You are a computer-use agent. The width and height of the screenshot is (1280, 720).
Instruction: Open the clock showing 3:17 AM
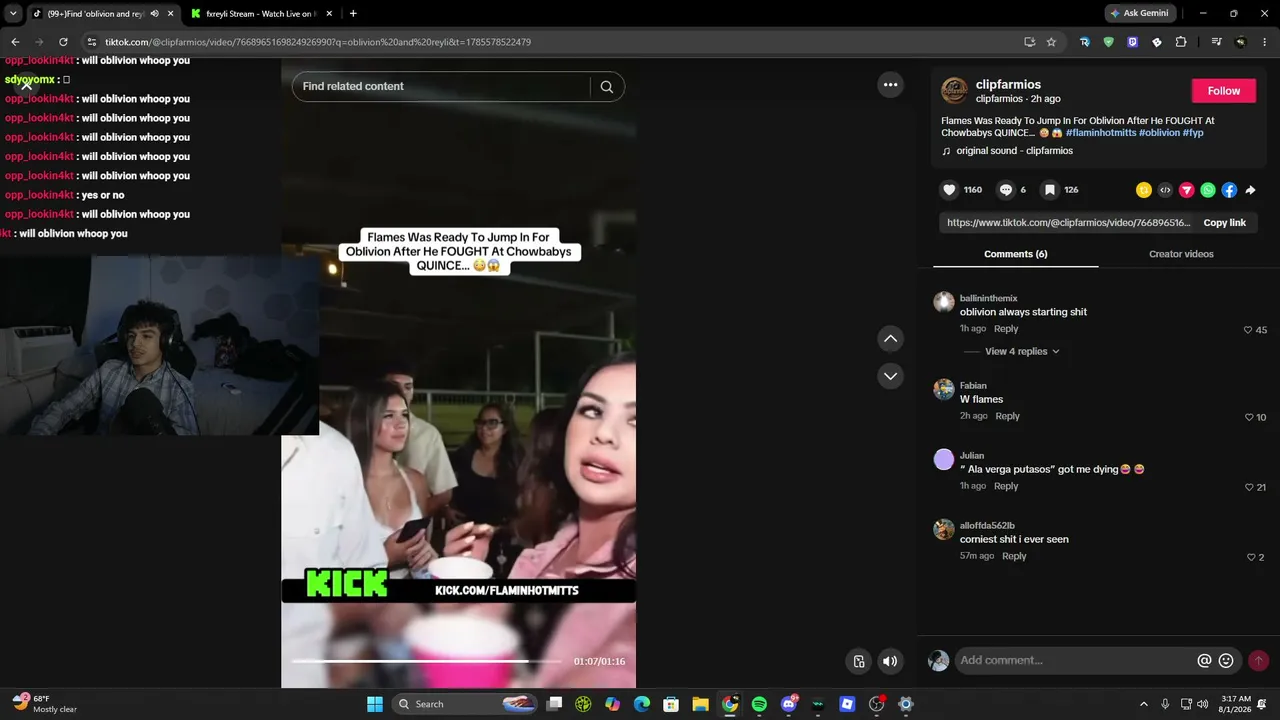click(x=1236, y=704)
